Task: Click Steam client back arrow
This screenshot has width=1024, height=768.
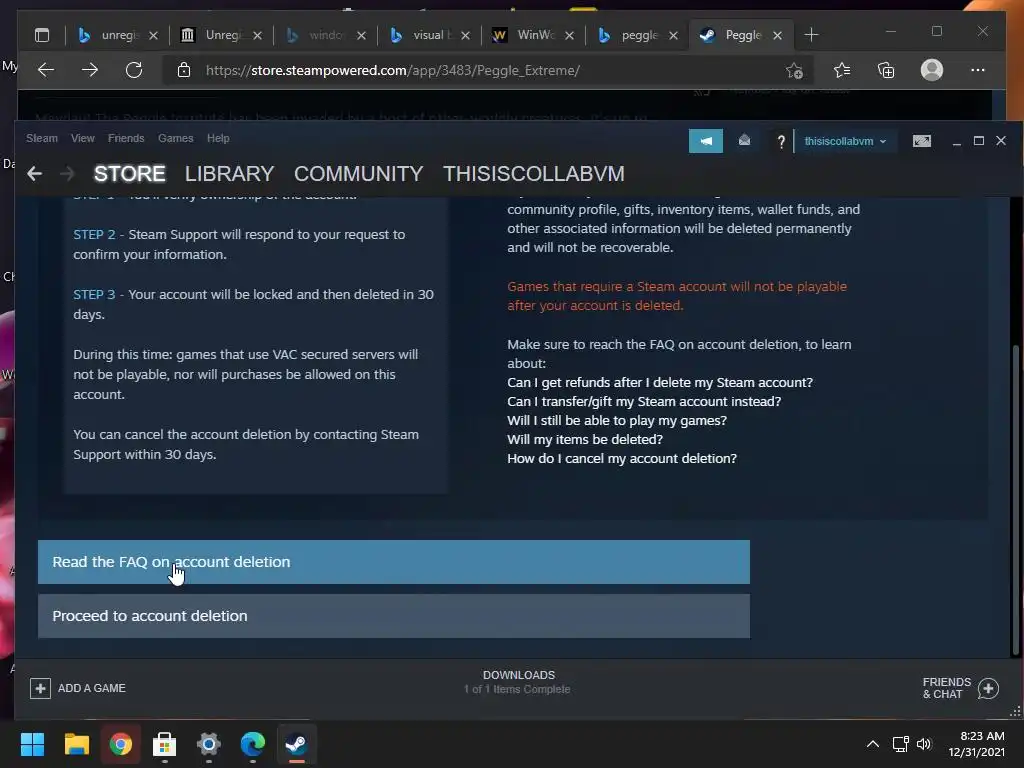Action: 35,174
